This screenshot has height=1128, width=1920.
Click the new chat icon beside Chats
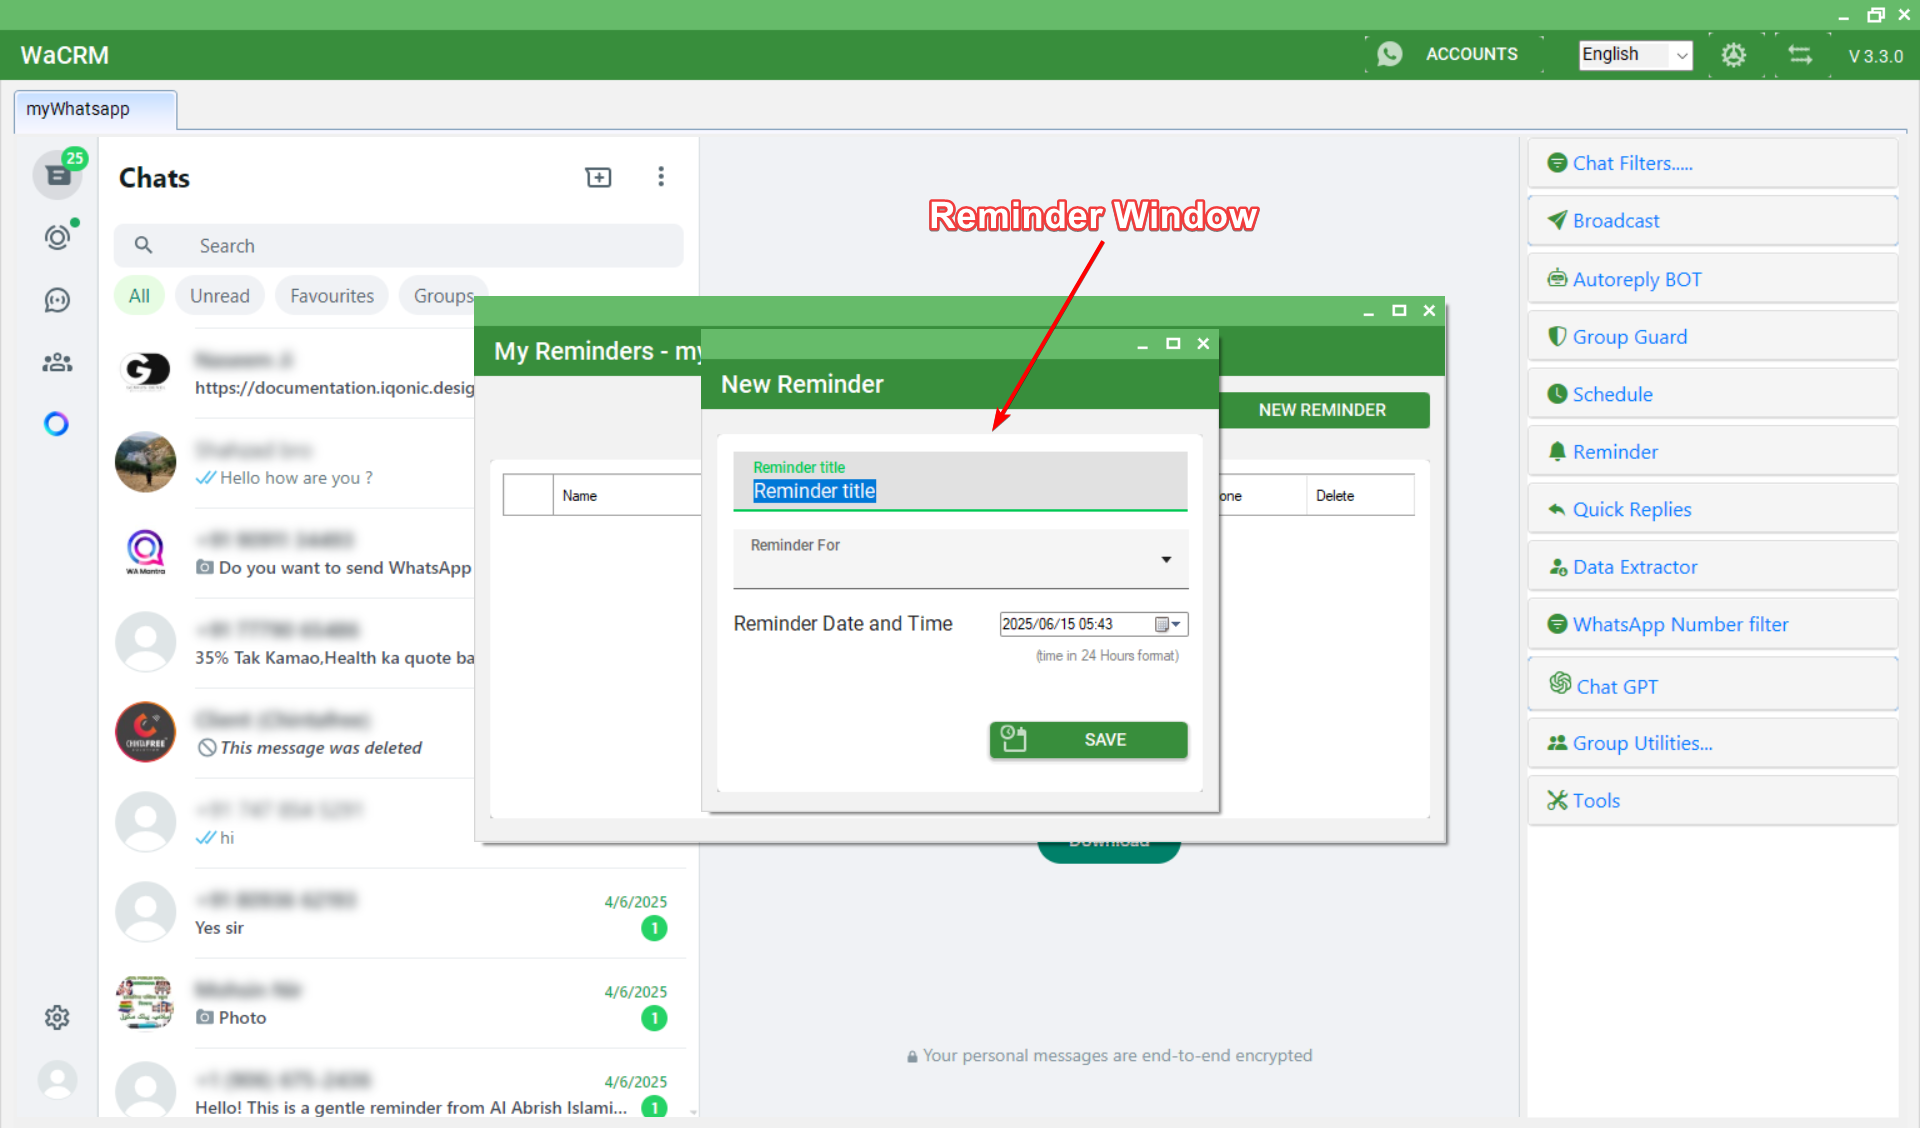[598, 177]
